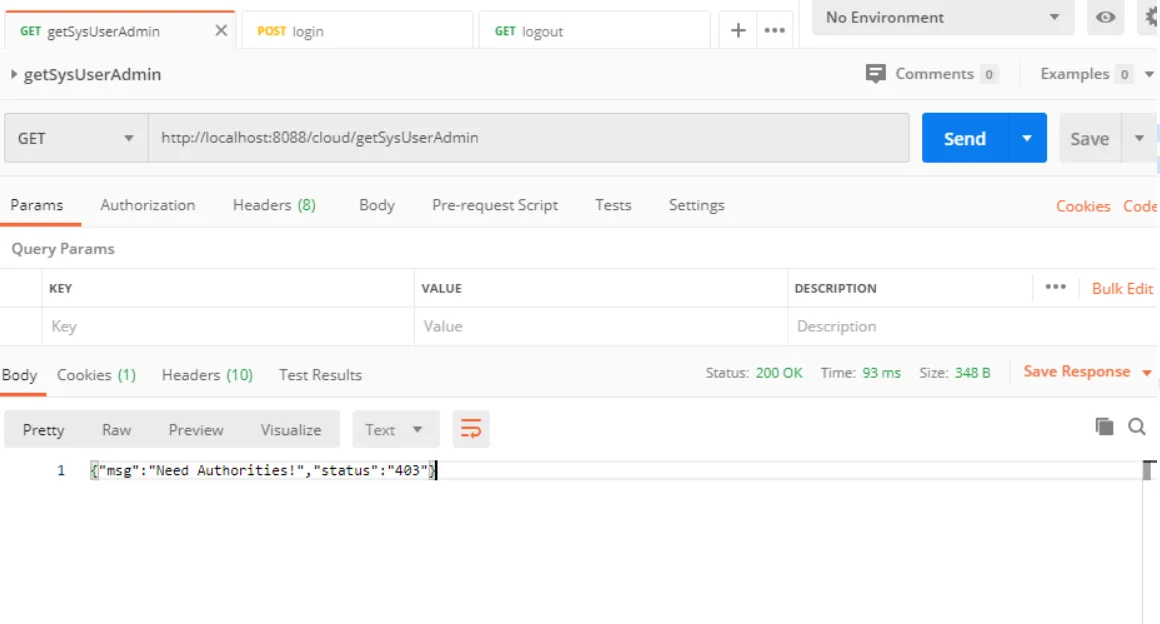1160x624 pixels.
Task: Click the query param Key field
Action: pyautogui.click(x=228, y=326)
